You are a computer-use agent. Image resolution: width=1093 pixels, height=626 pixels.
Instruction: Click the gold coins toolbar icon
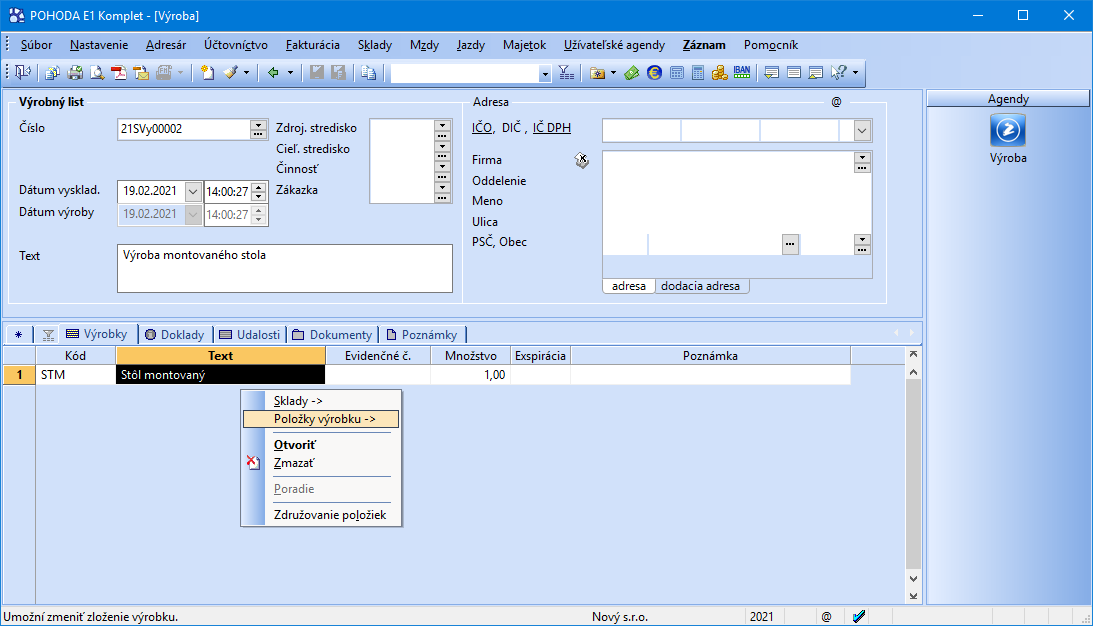point(720,73)
